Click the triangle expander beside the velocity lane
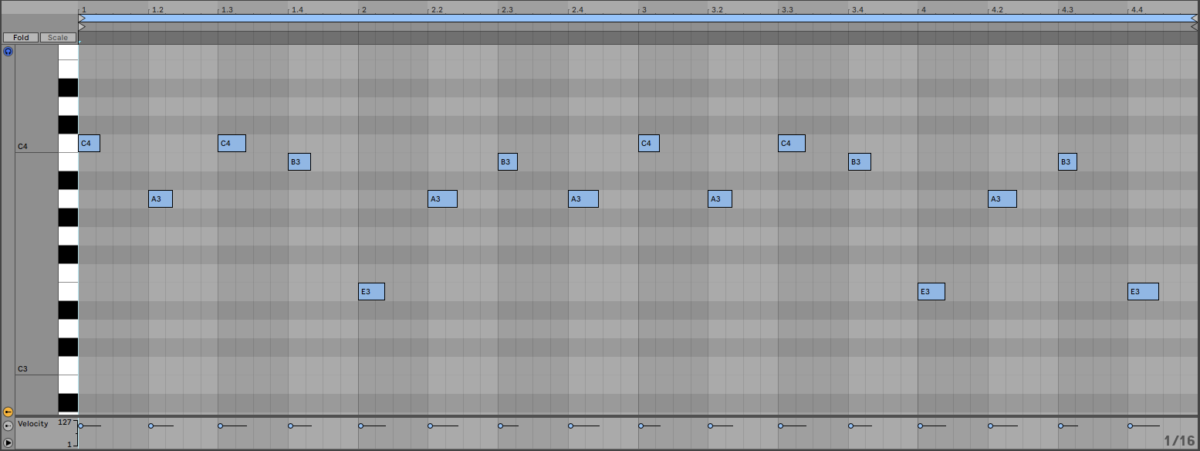 point(8,442)
